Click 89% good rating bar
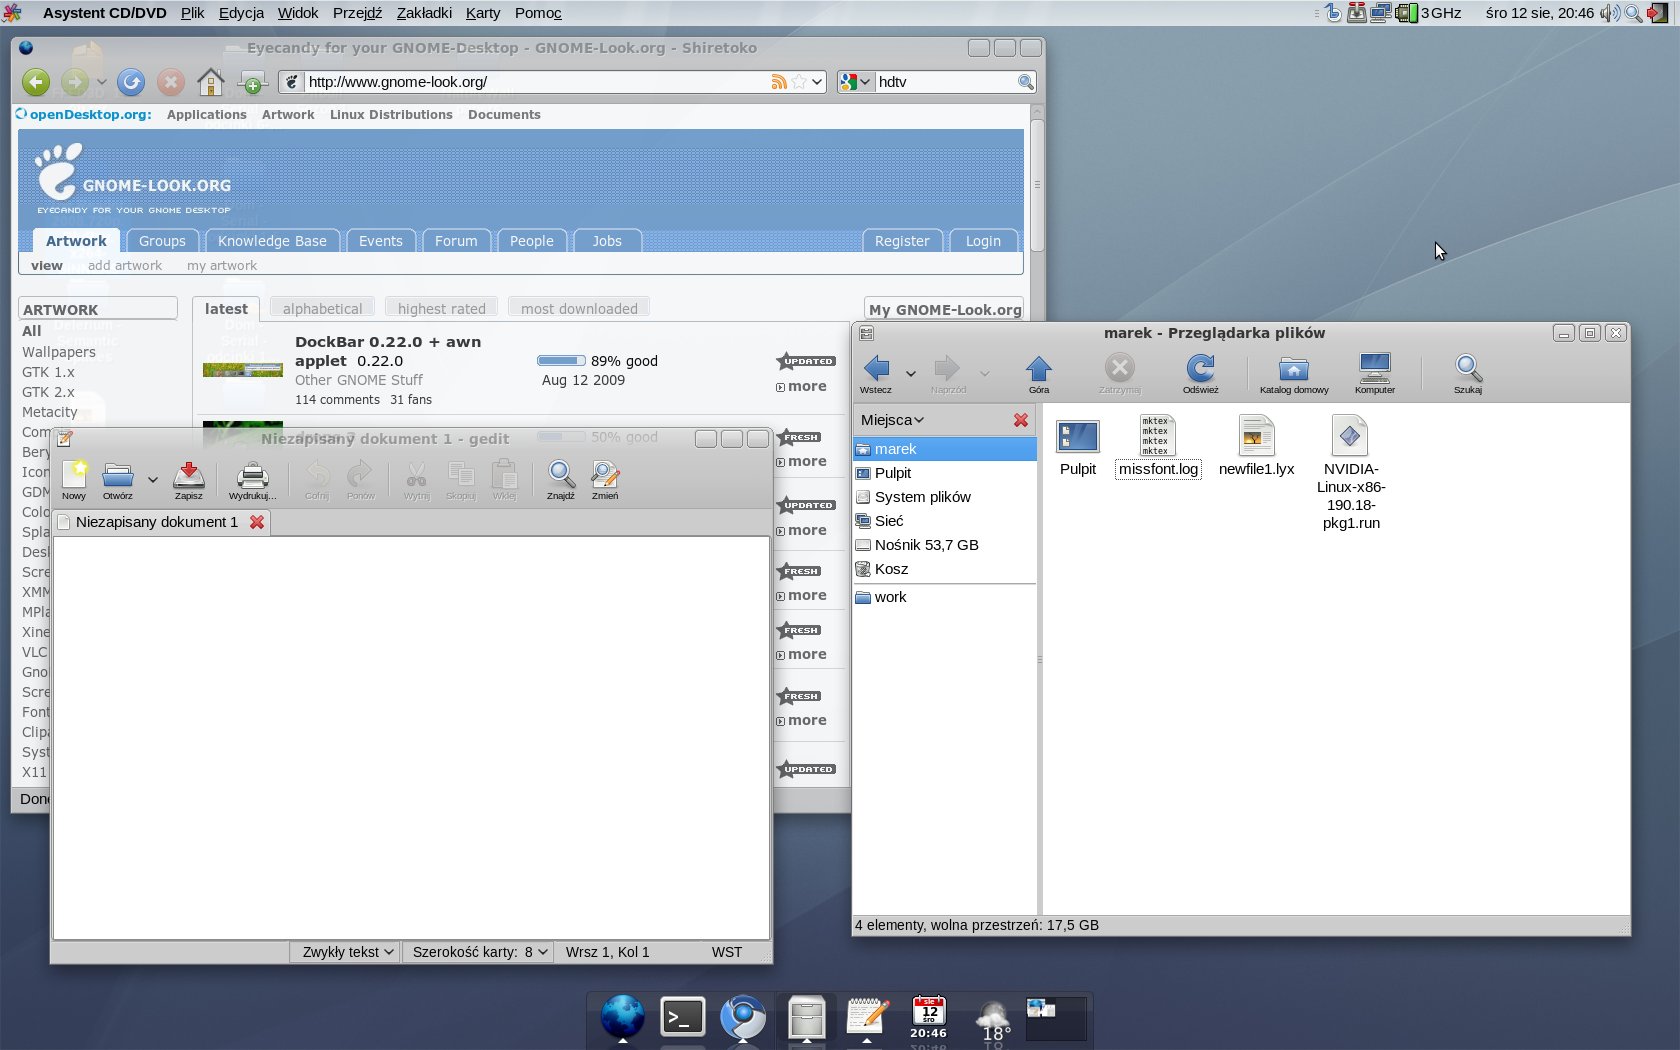 coord(561,361)
